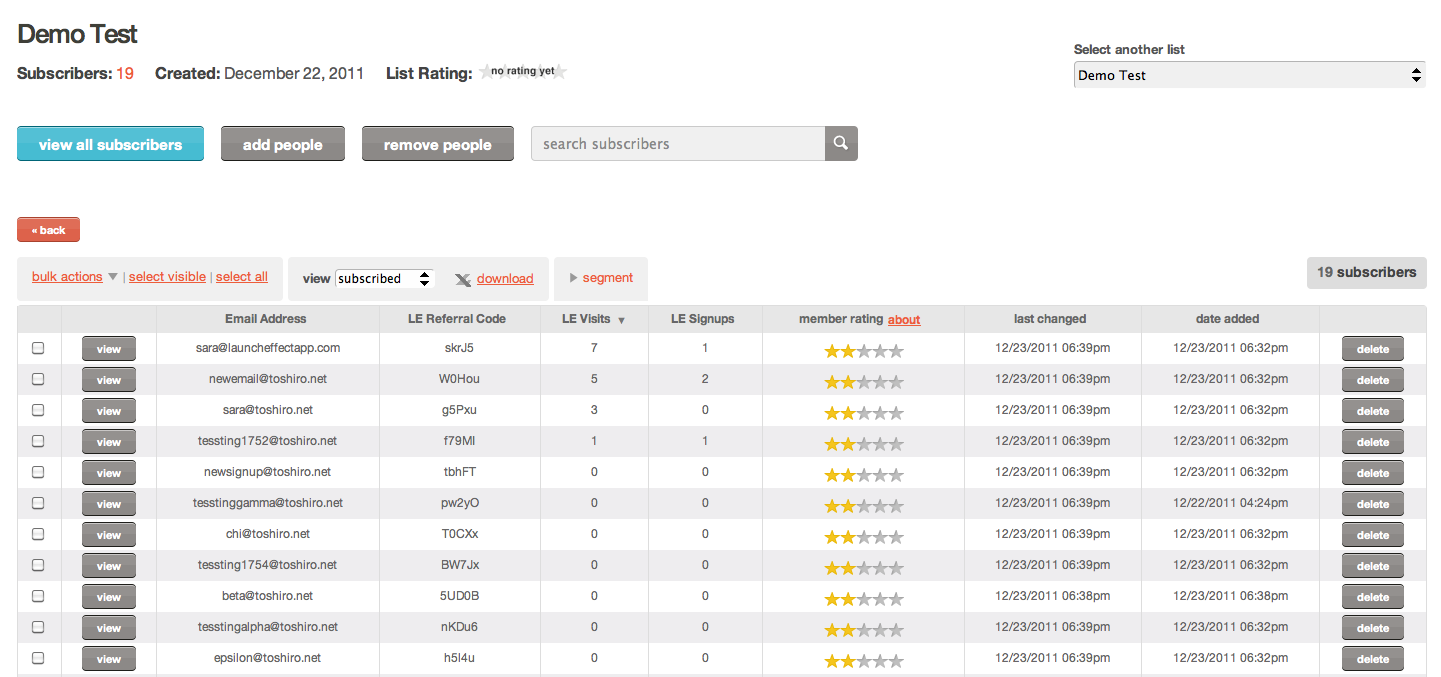Screen dimensions: 1441x677
Task: Open the Select another list dropdown
Action: 1250,75
